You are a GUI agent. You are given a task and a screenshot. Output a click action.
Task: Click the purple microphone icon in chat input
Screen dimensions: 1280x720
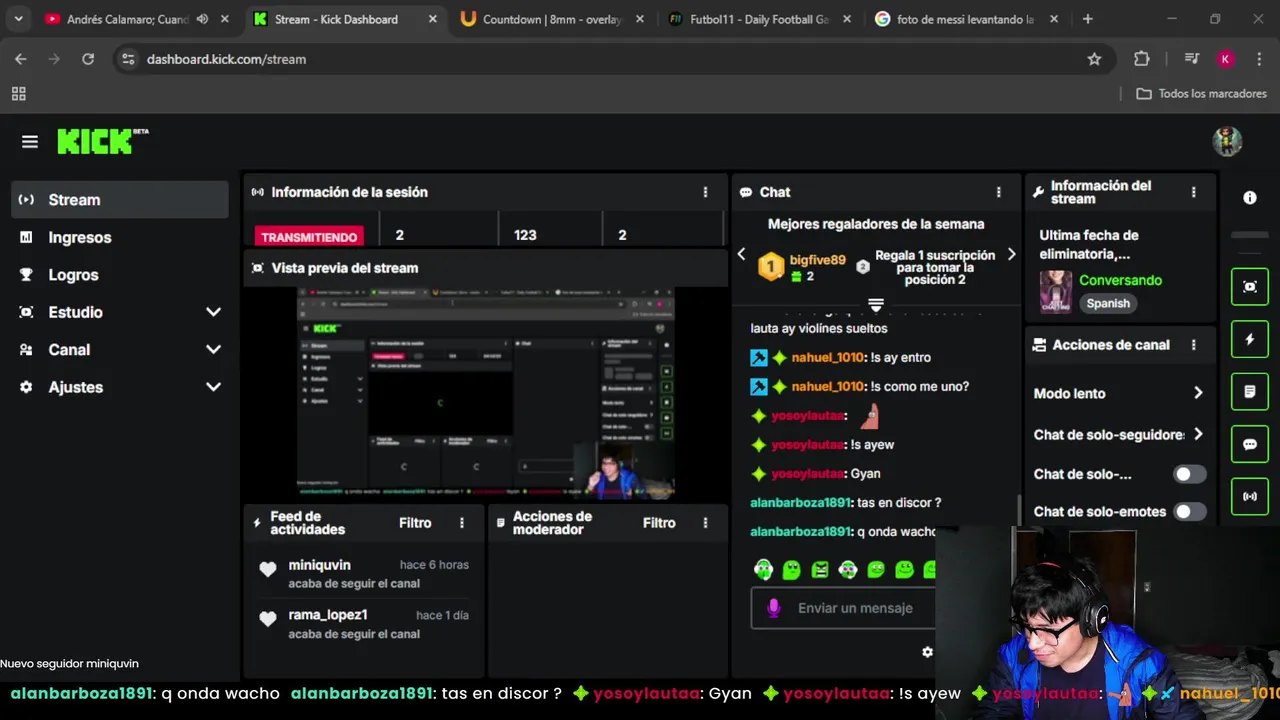(773, 608)
